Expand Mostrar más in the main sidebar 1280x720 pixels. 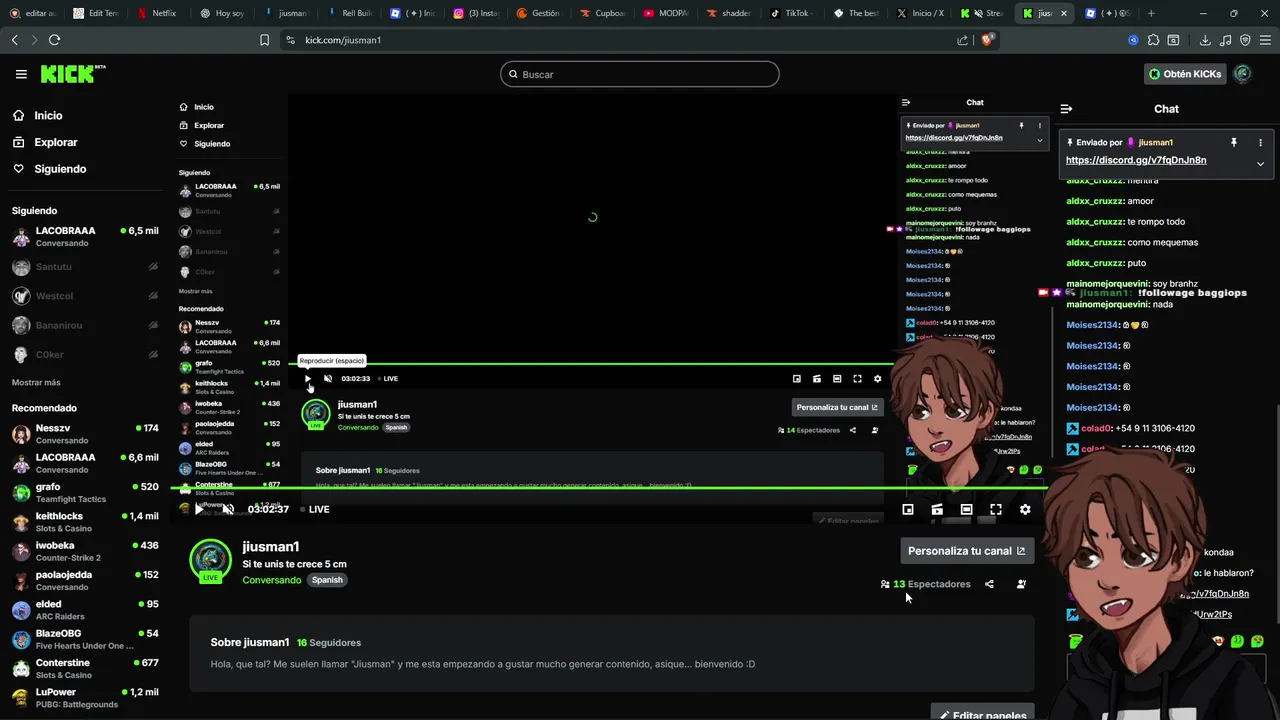[36, 382]
